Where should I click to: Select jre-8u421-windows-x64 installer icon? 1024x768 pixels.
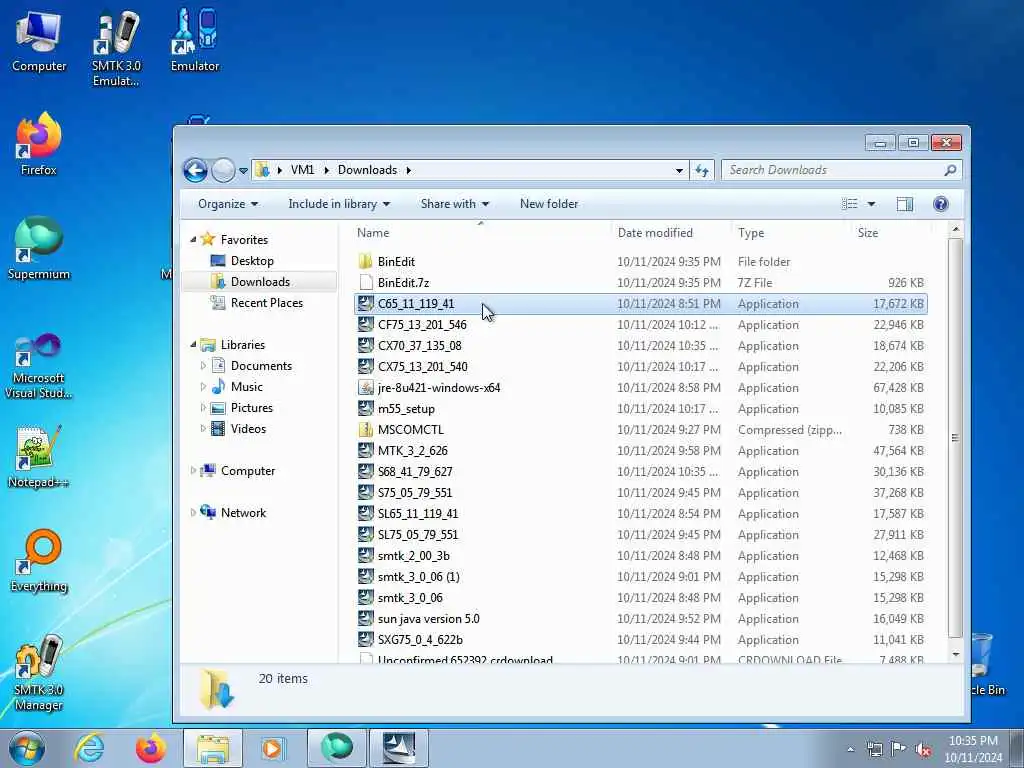[x=366, y=388]
